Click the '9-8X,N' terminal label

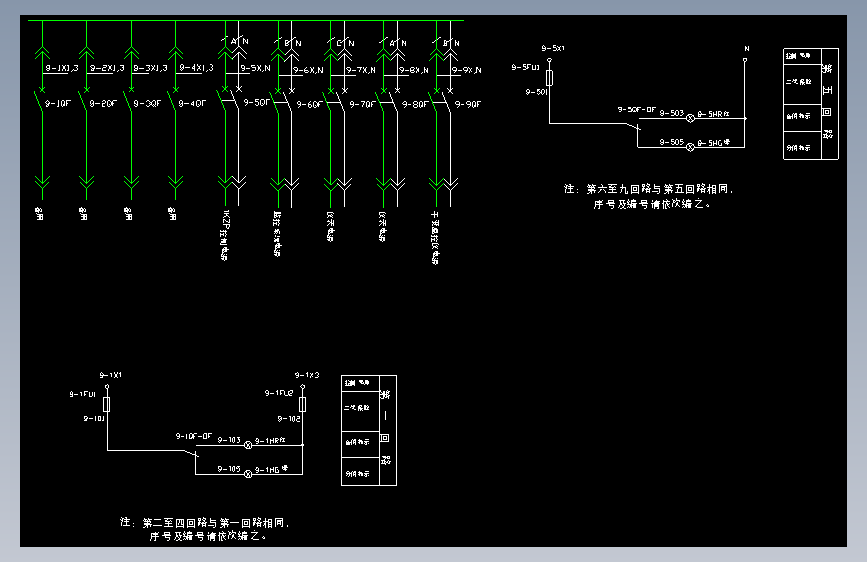(414, 70)
